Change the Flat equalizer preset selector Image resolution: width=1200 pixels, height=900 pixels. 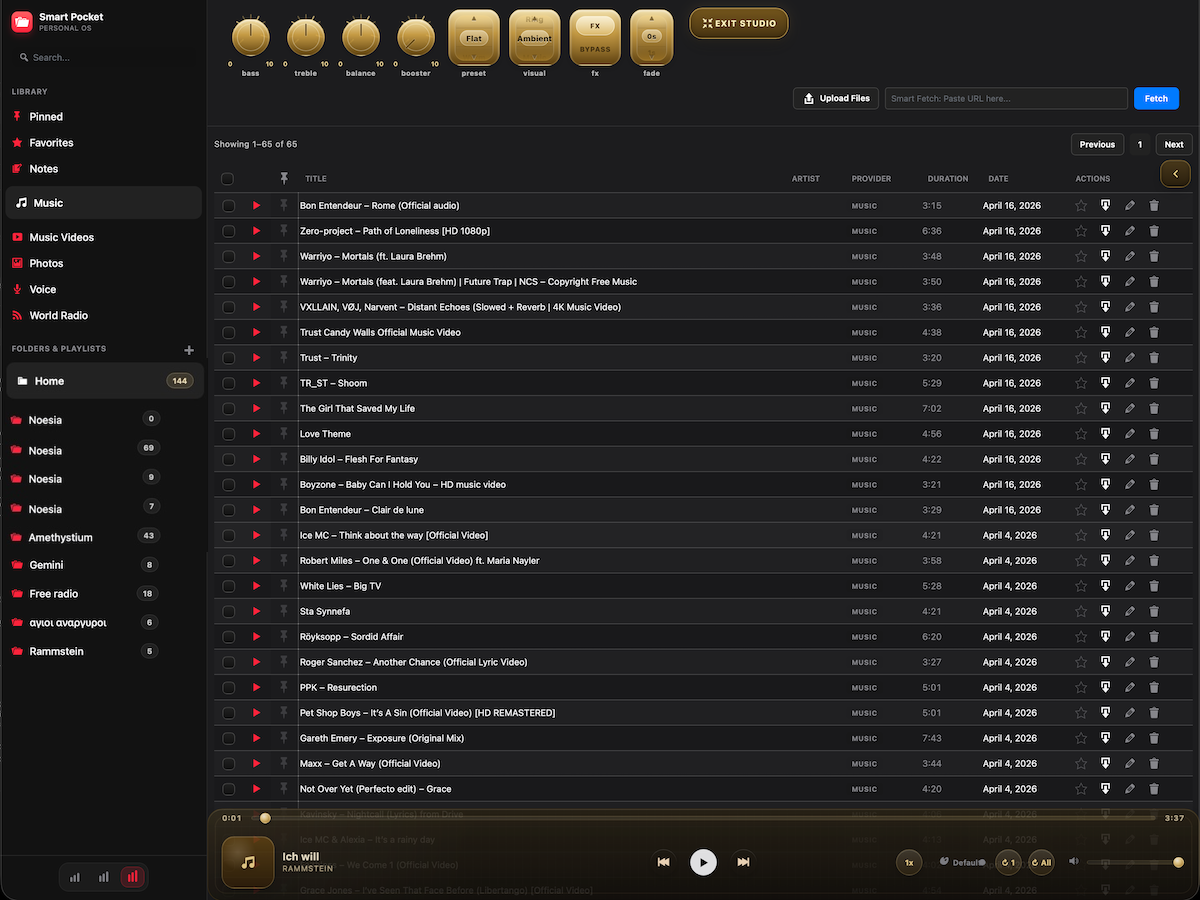pyautogui.click(x=474, y=38)
